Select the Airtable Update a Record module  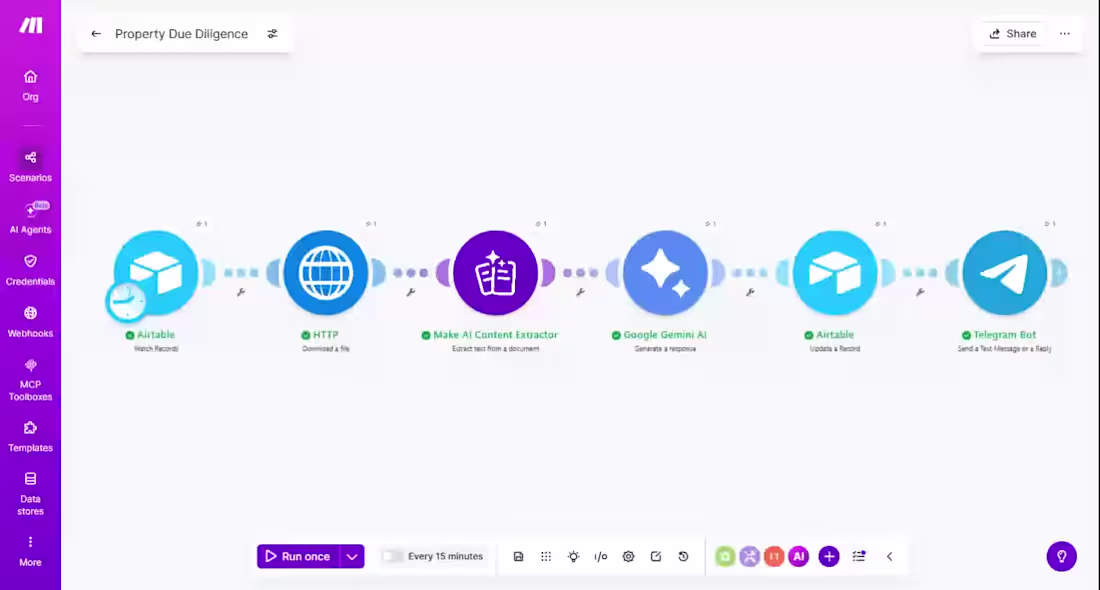835,272
